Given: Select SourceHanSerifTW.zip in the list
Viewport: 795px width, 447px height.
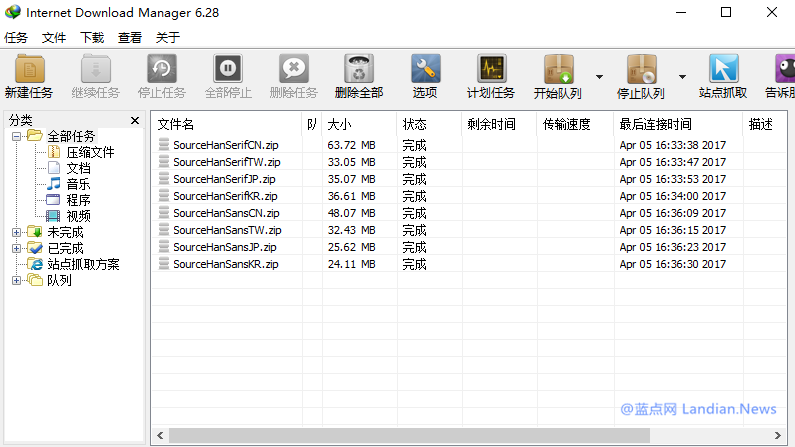Looking at the screenshot, I should tap(227, 162).
